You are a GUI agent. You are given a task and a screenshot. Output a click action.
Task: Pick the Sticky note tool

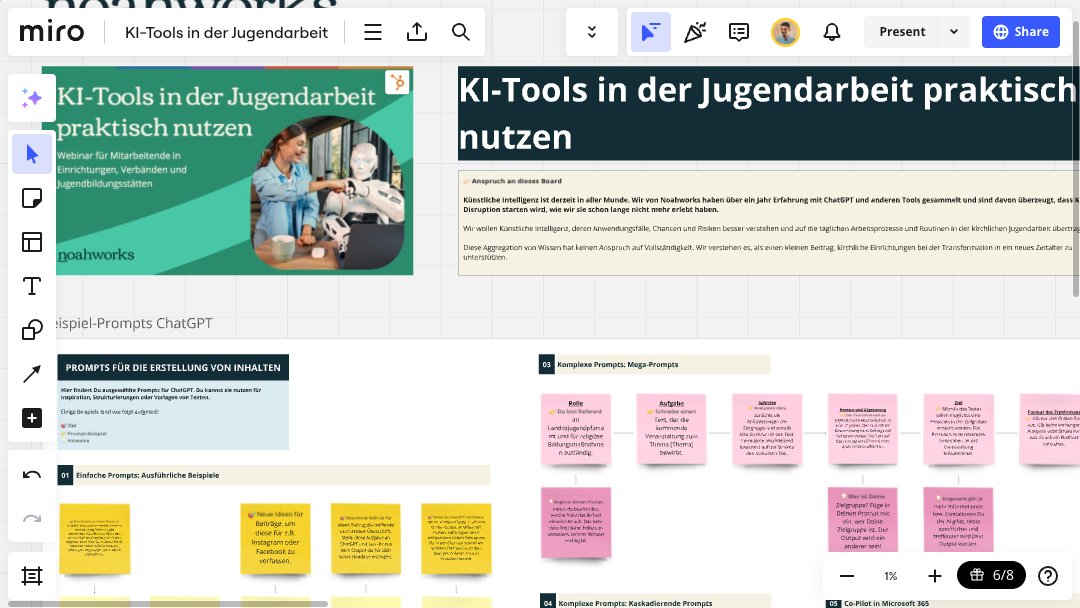pyautogui.click(x=32, y=198)
